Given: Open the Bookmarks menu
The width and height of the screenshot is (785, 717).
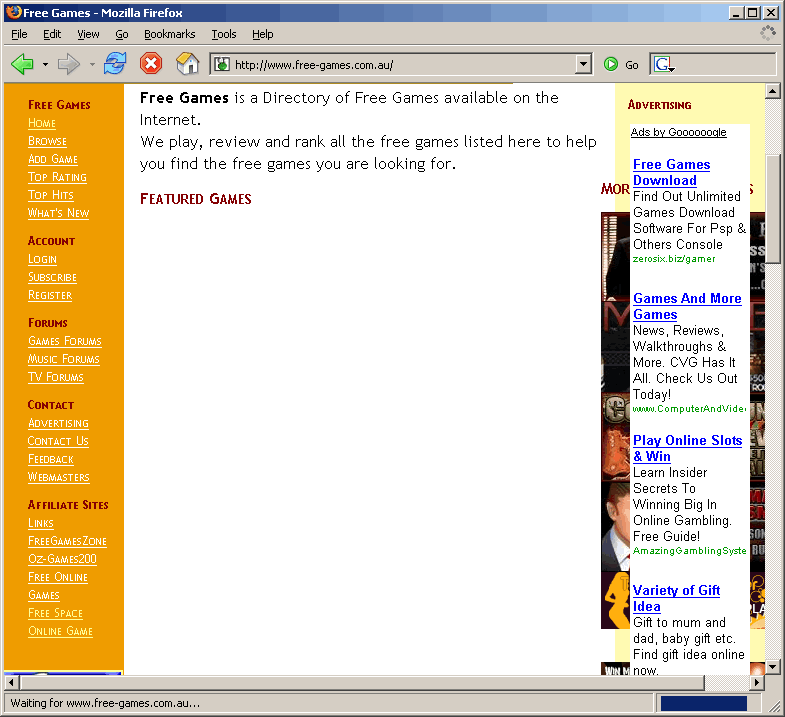Looking at the screenshot, I should pos(169,34).
